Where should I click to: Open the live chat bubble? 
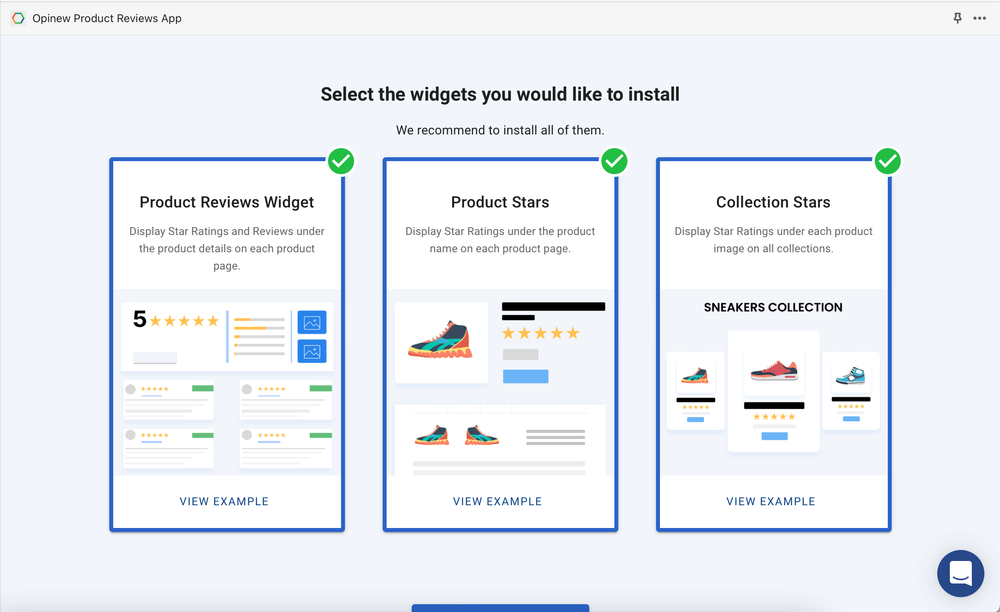click(960, 572)
